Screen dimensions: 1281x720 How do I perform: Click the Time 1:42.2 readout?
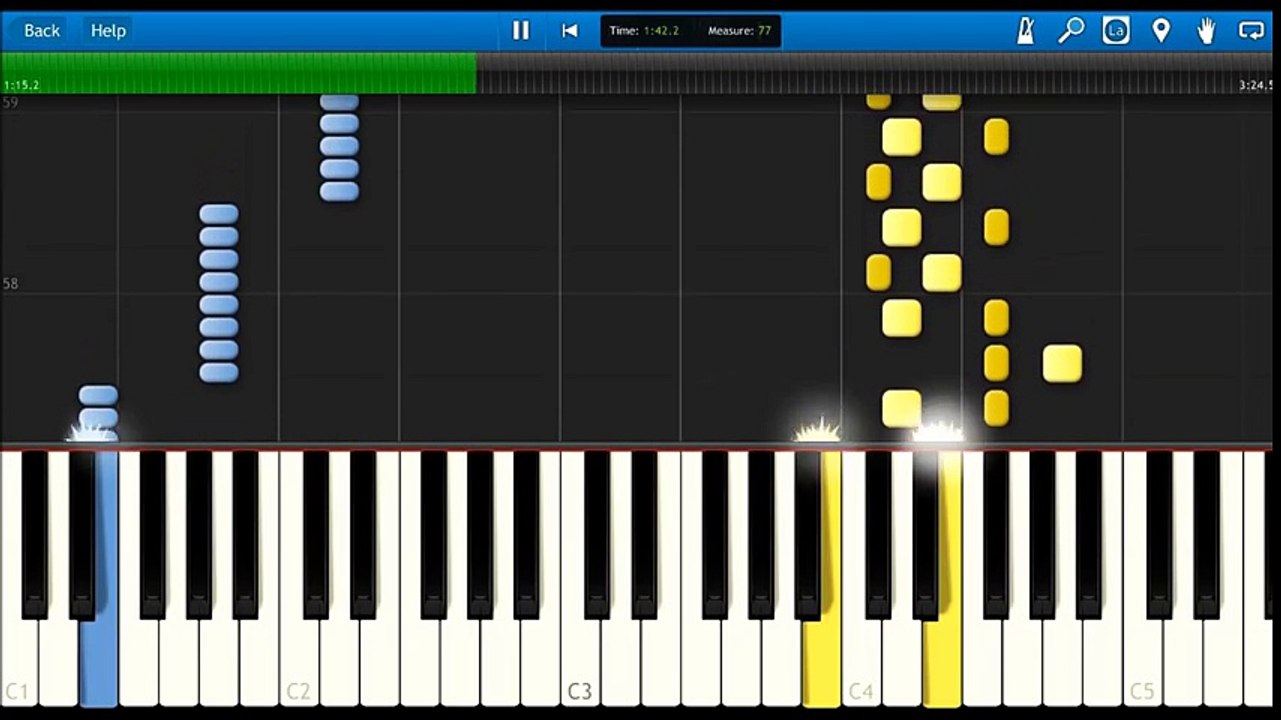644,31
